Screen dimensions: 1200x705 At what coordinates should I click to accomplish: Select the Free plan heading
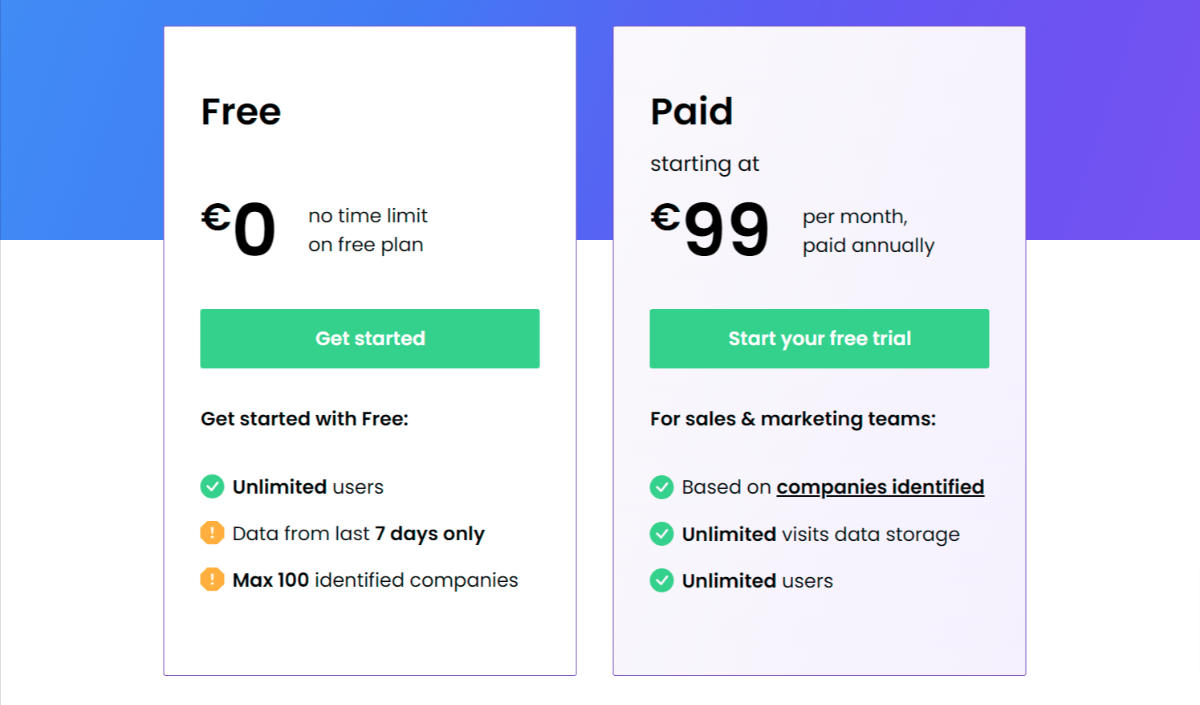241,111
